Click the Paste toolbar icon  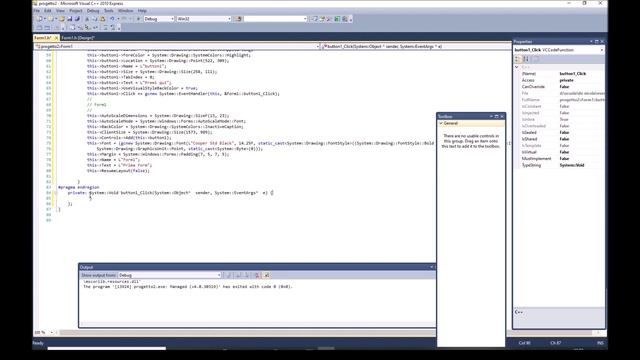[x=102, y=19]
